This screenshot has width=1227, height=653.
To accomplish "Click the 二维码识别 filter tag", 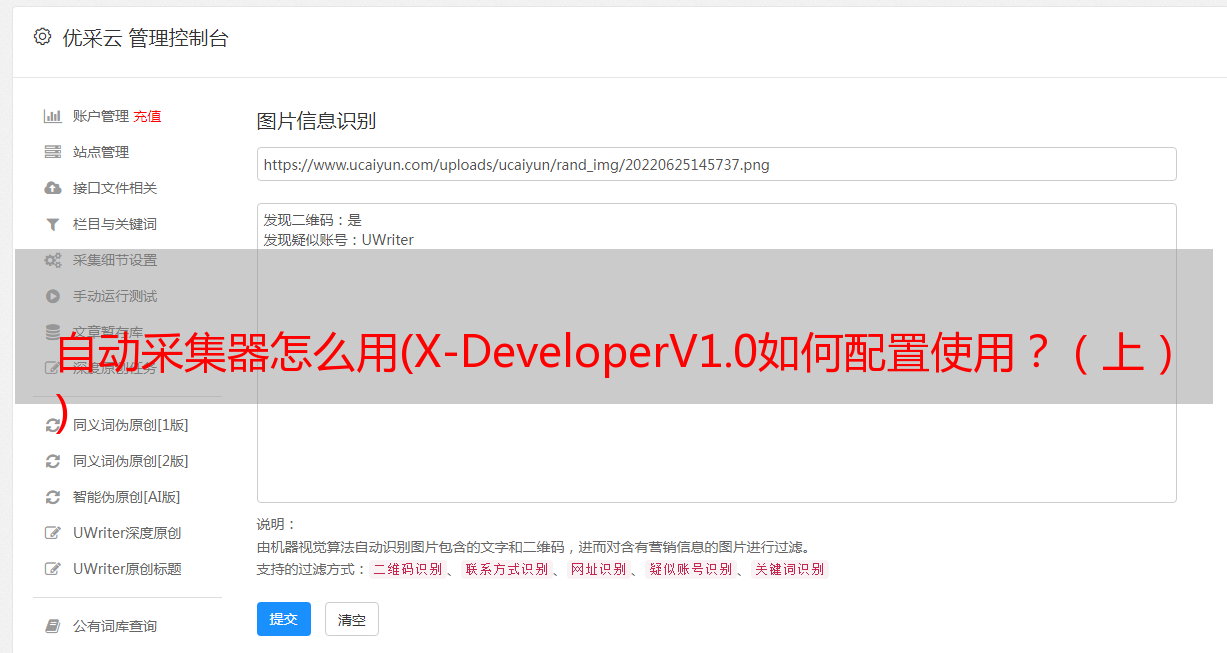I will (x=407, y=569).
